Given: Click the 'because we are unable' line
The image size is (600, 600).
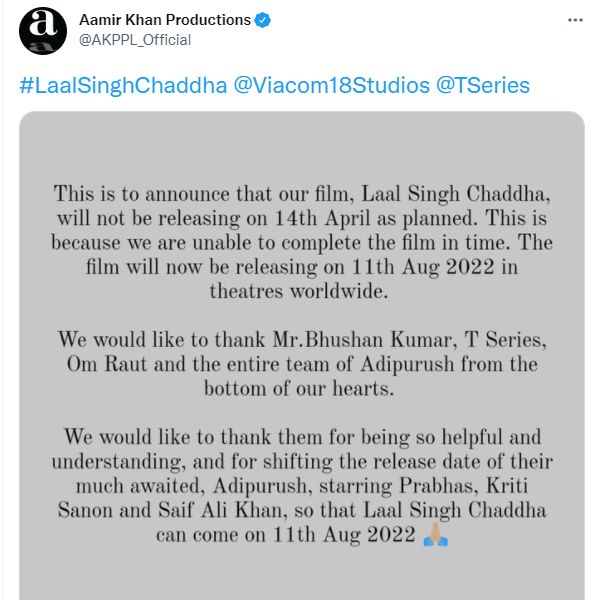Looking at the screenshot, I should coord(302,242).
